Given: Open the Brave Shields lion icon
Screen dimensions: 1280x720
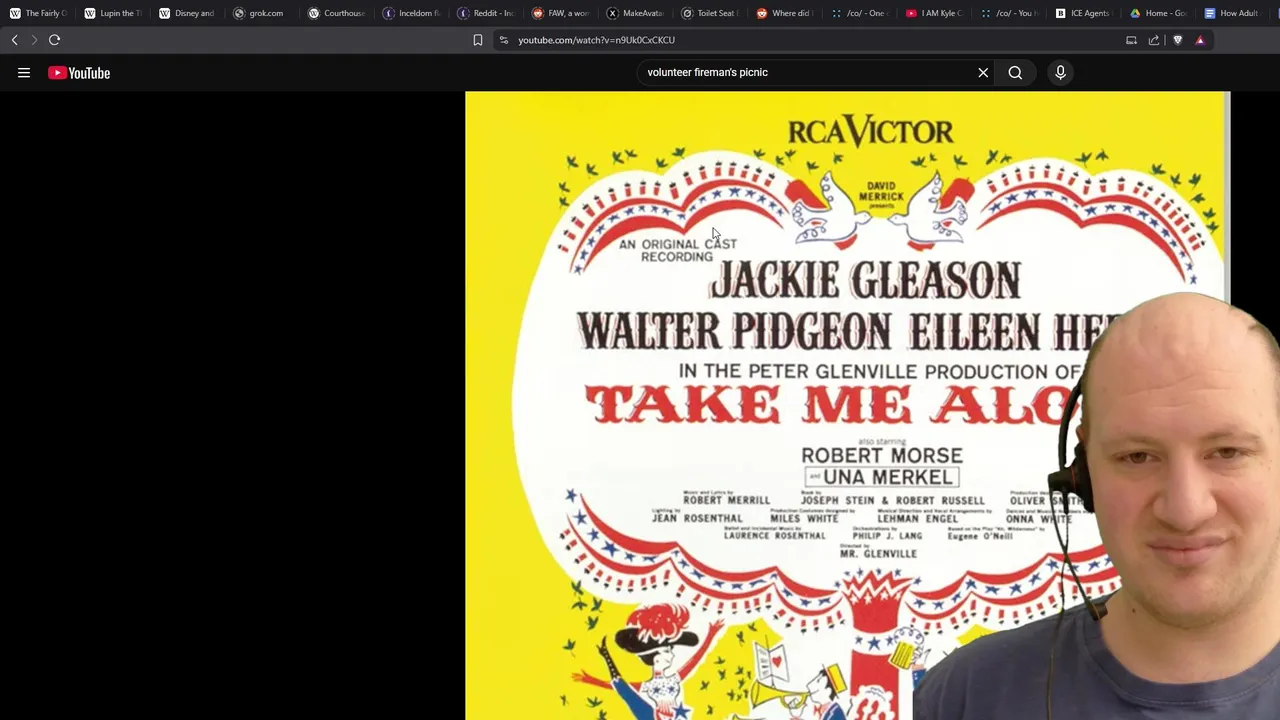Looking at the screenshot, I should tap(1177, 40).
